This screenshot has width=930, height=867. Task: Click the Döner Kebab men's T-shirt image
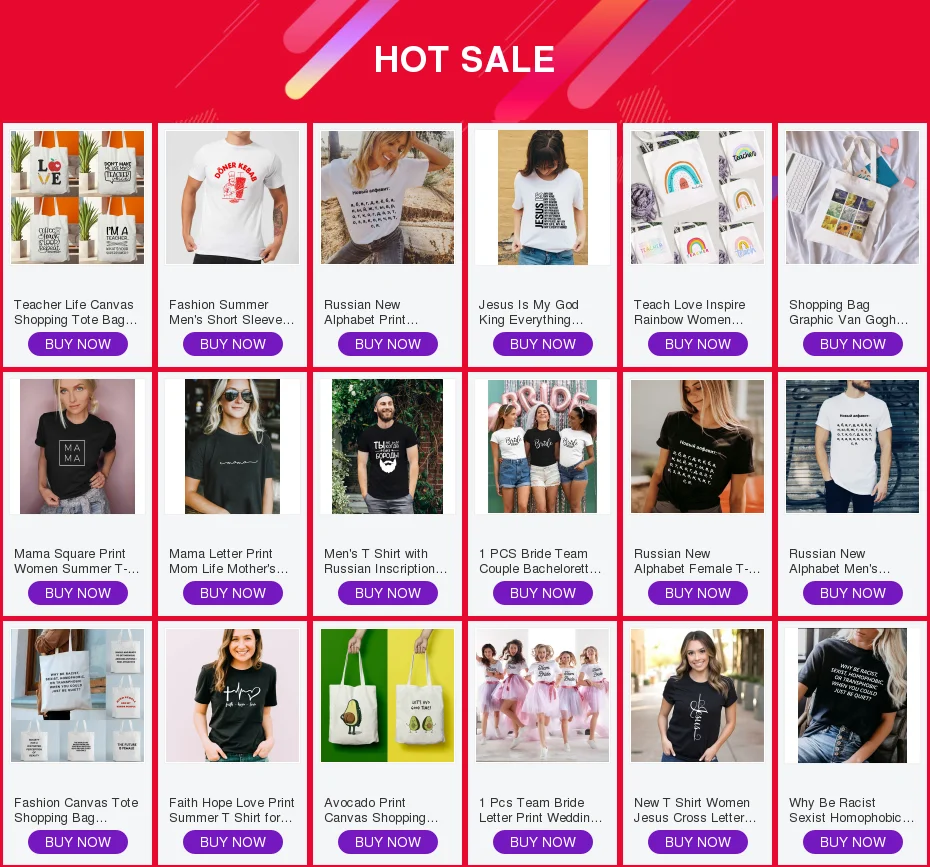pos(232,197)
